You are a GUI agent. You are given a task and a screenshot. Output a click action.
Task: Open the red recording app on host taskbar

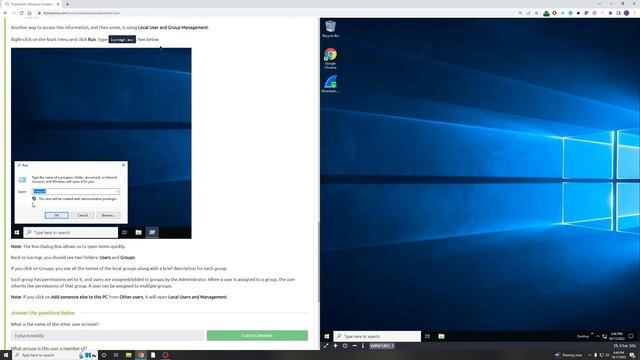click(x=166, y=355)
